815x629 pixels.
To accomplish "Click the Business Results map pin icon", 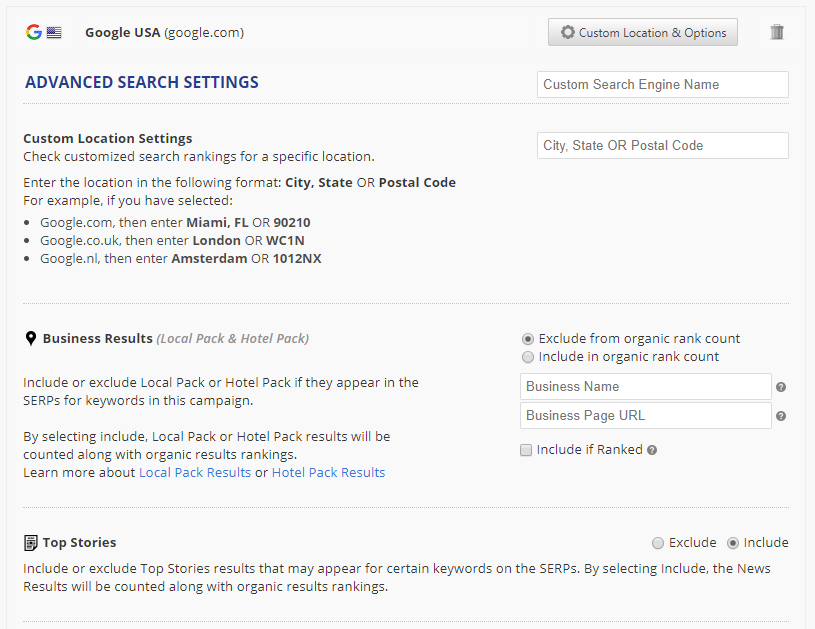I will [x=30, y=339].
